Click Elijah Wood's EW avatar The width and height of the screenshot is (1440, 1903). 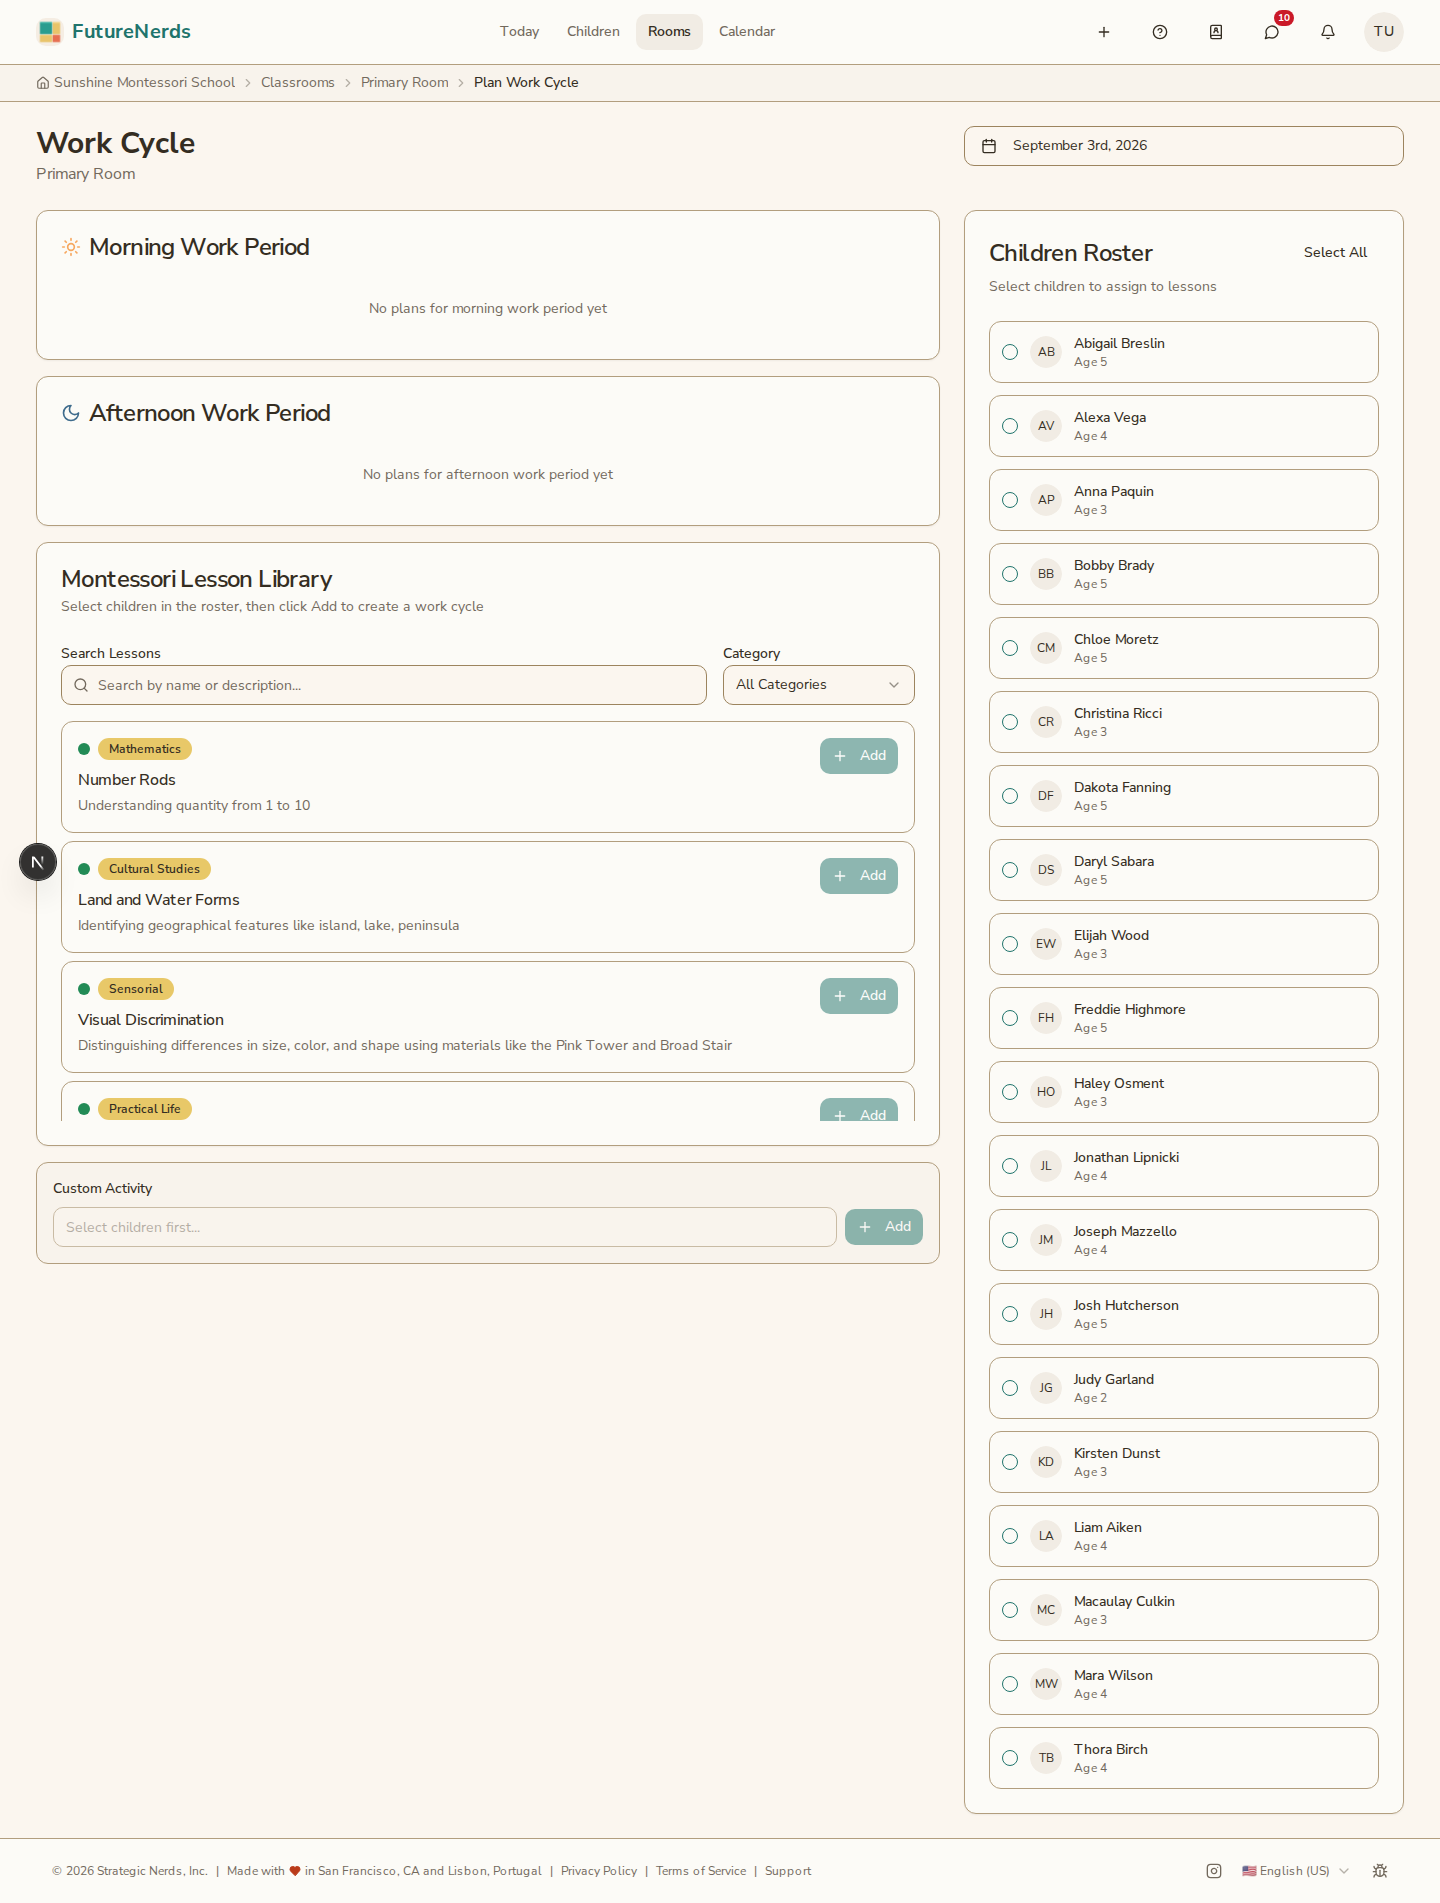1046,944
